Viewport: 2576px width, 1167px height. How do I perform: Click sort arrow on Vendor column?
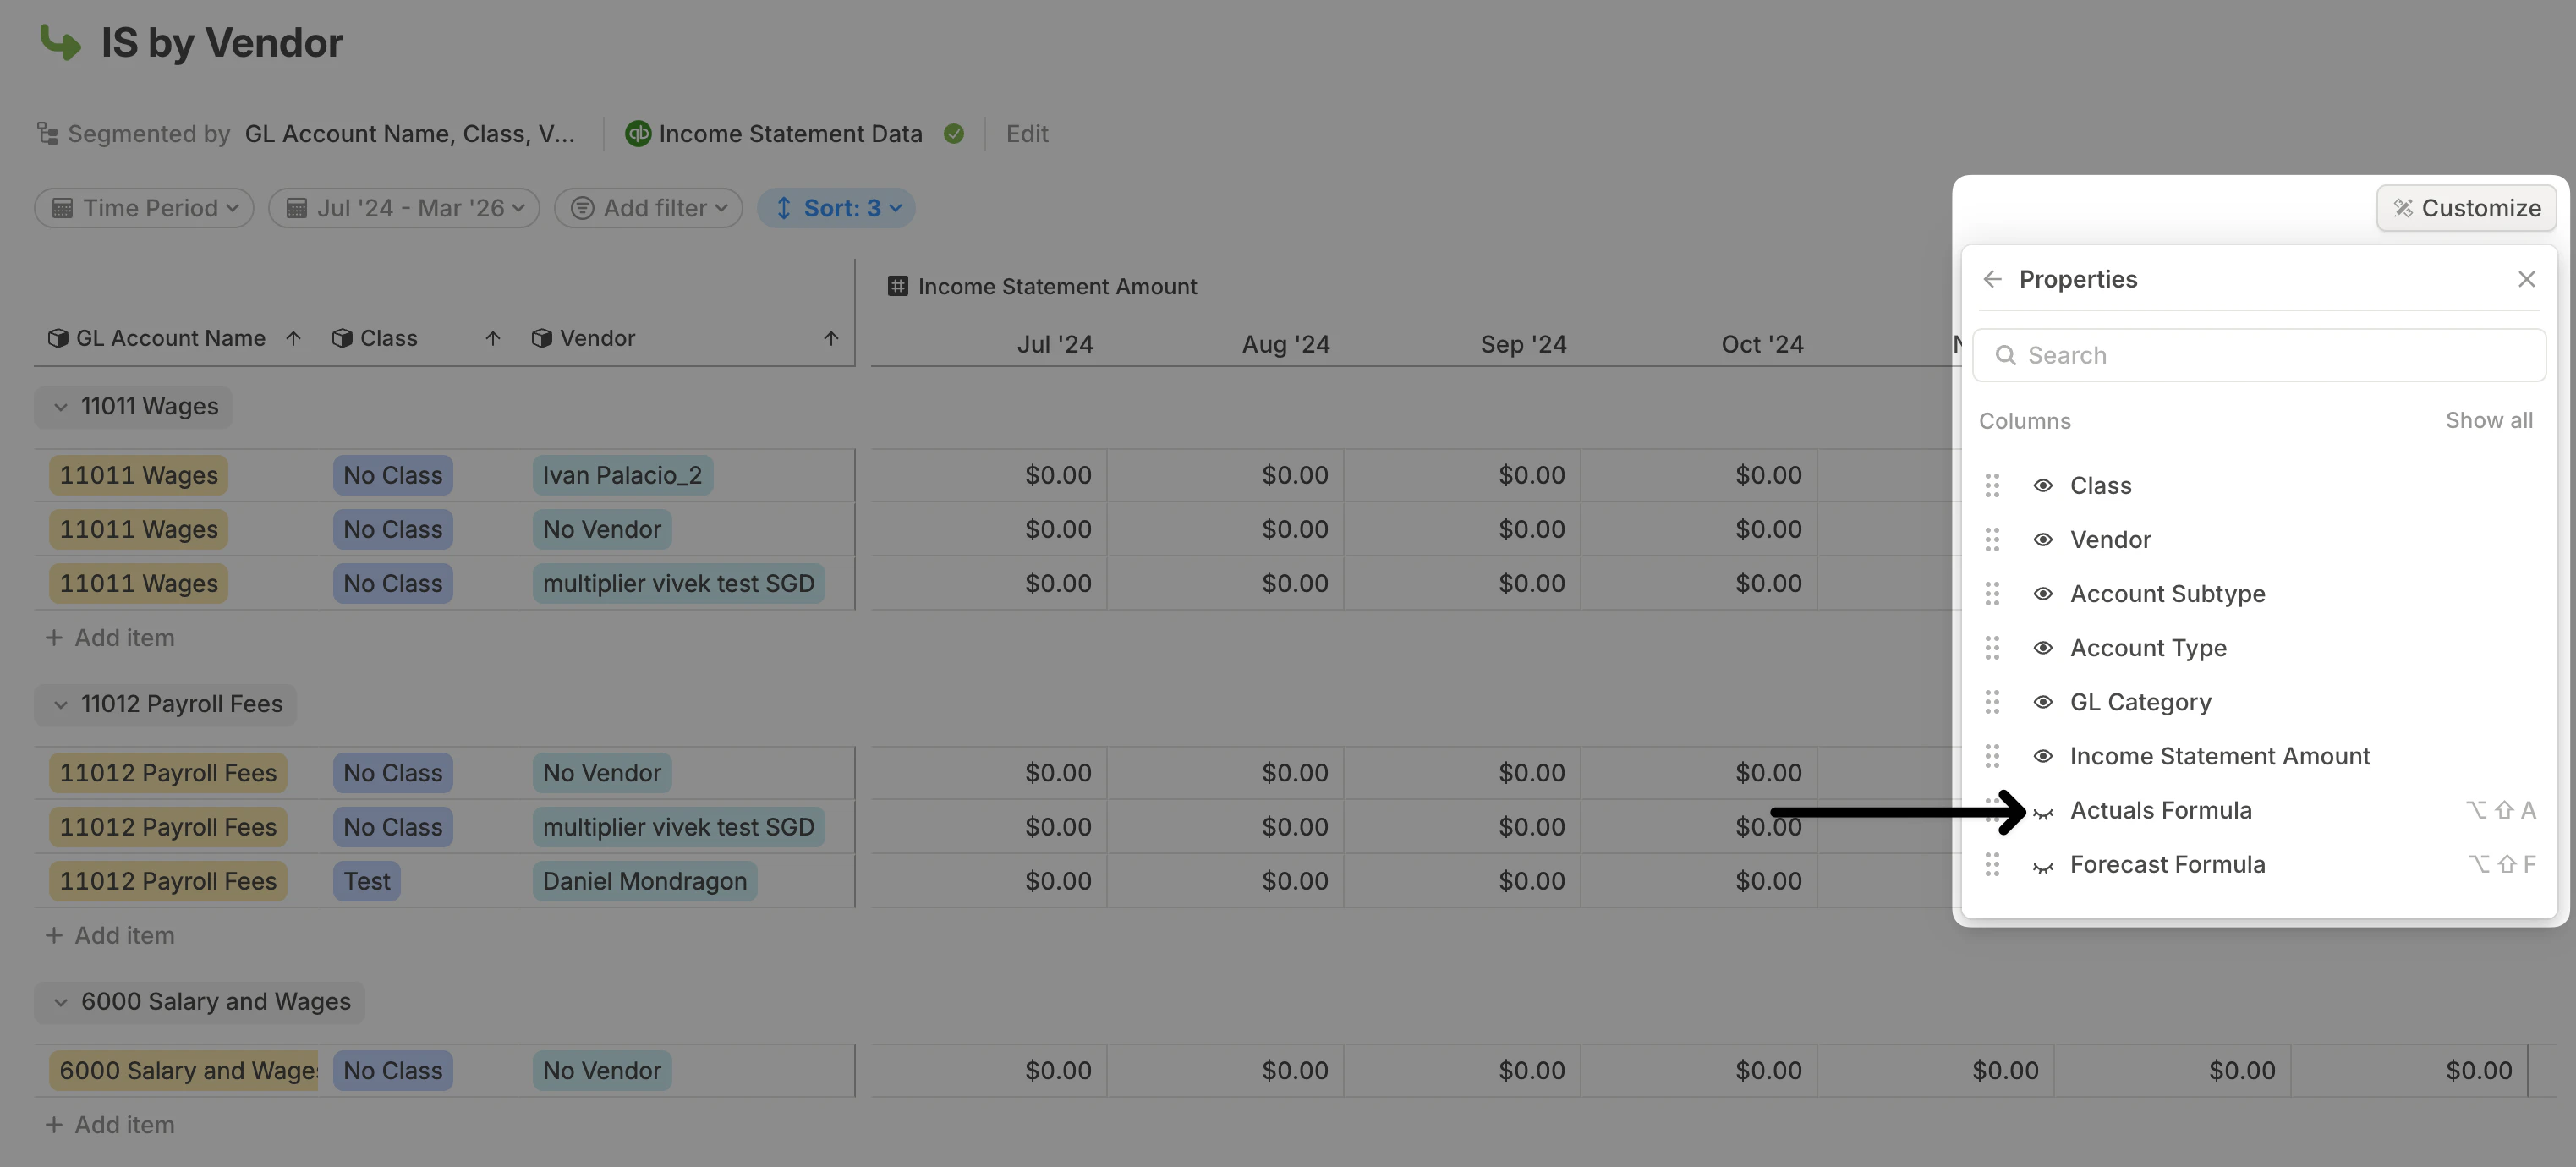(830, 338)
